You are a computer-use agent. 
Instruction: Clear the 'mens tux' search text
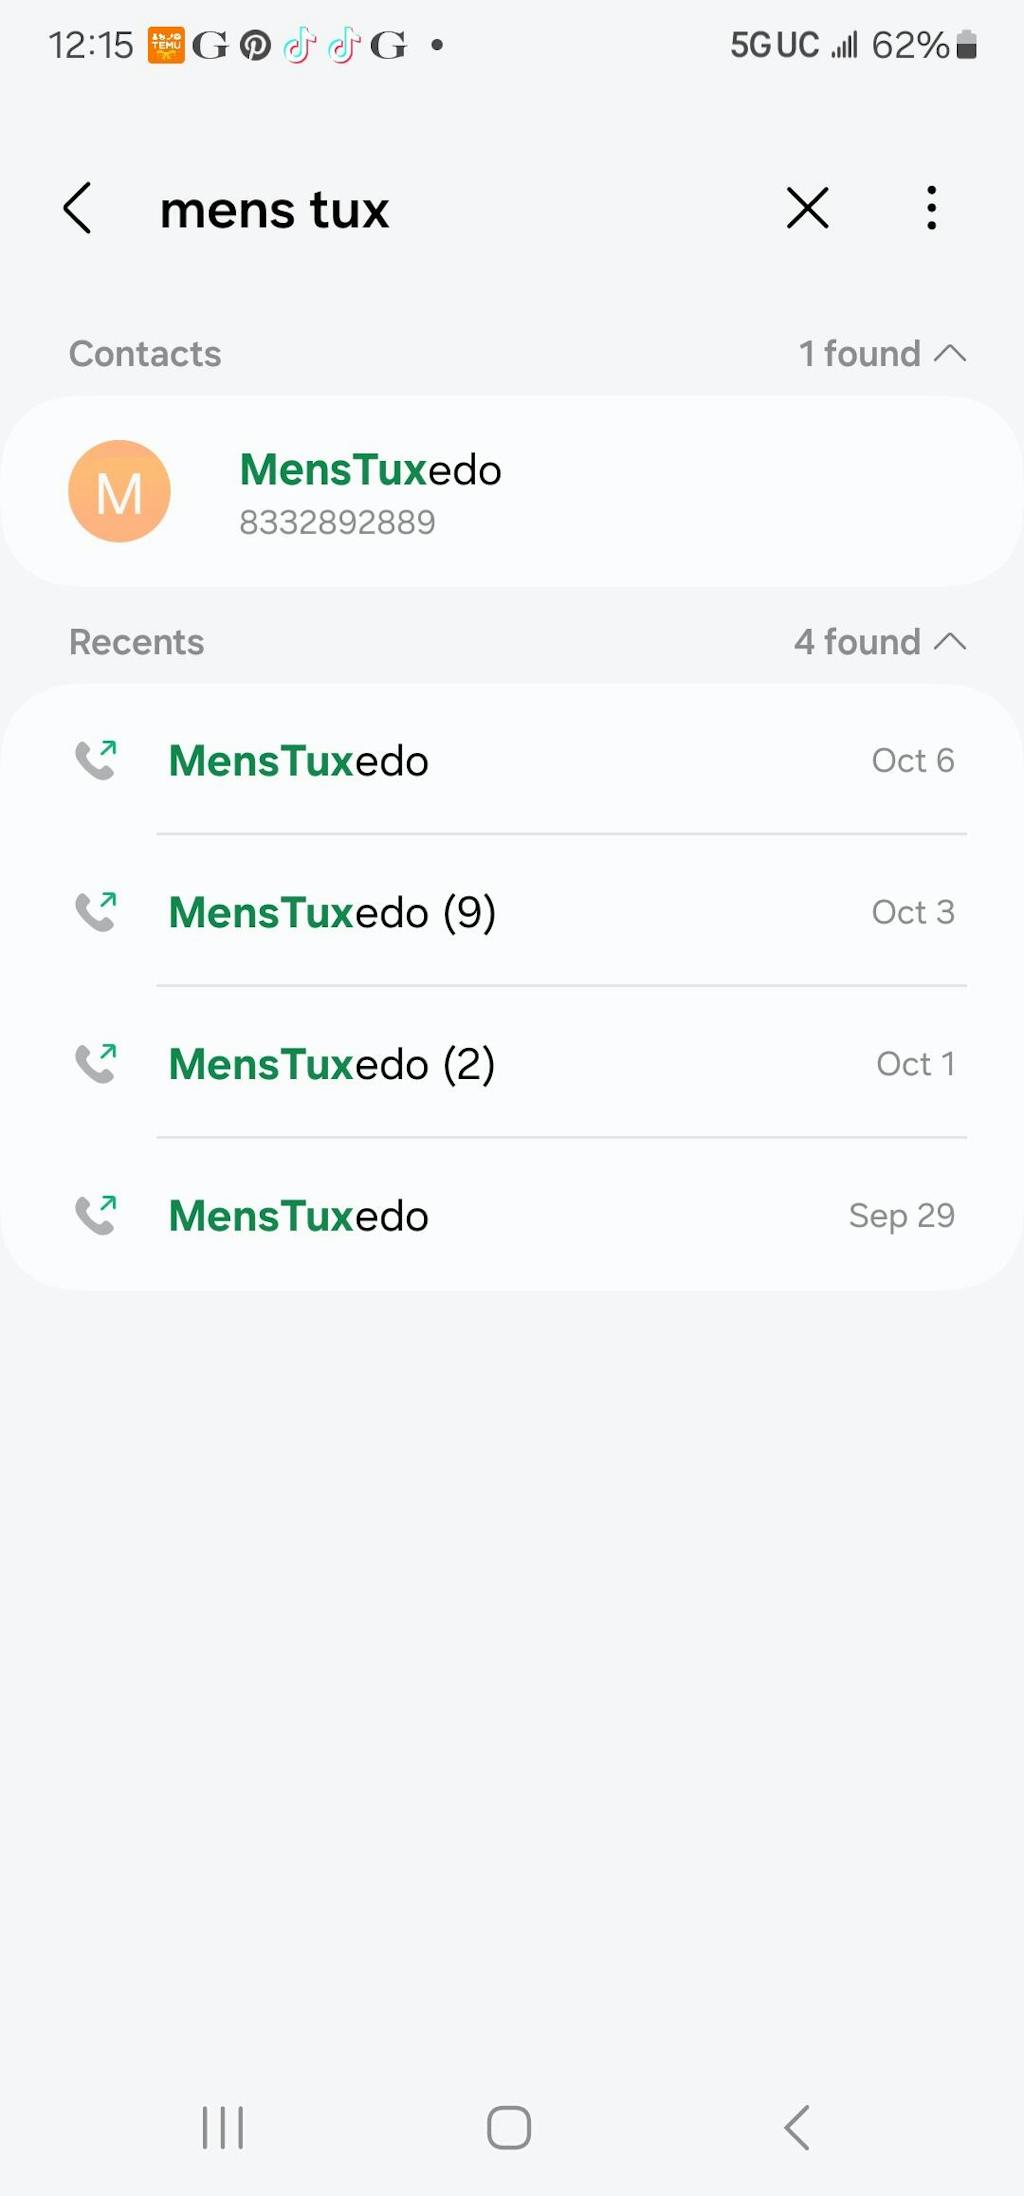(x=807, y=208)
